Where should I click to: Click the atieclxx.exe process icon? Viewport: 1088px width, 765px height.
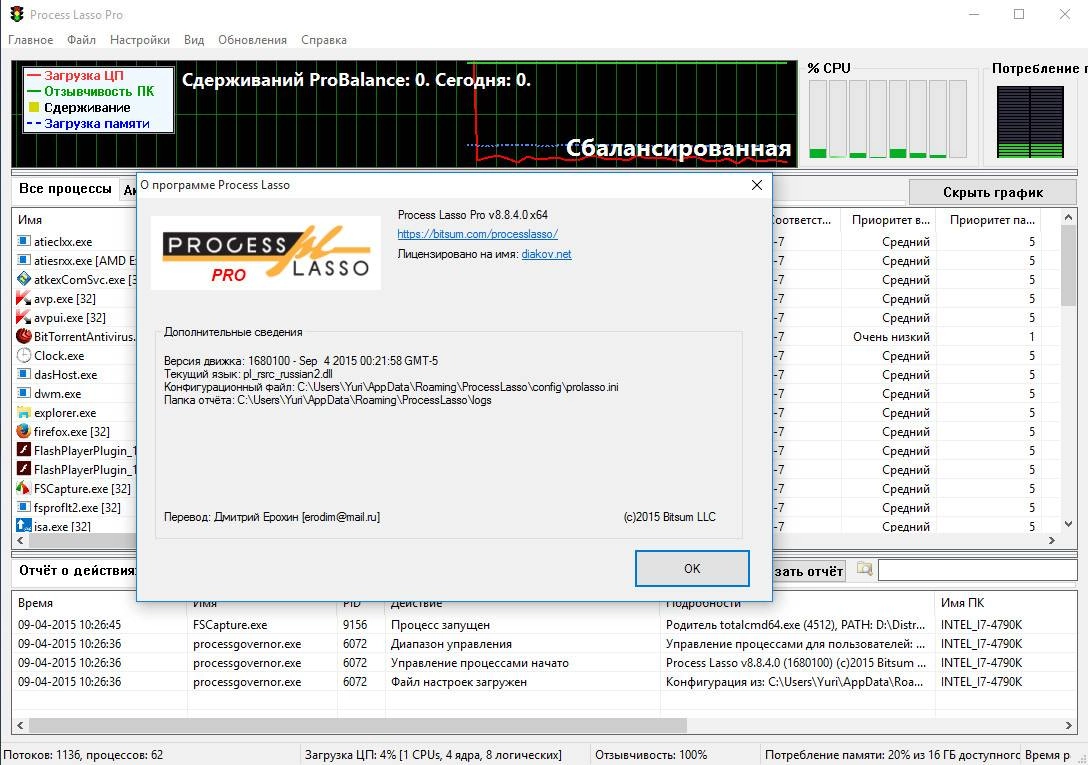tap(24, 241)
